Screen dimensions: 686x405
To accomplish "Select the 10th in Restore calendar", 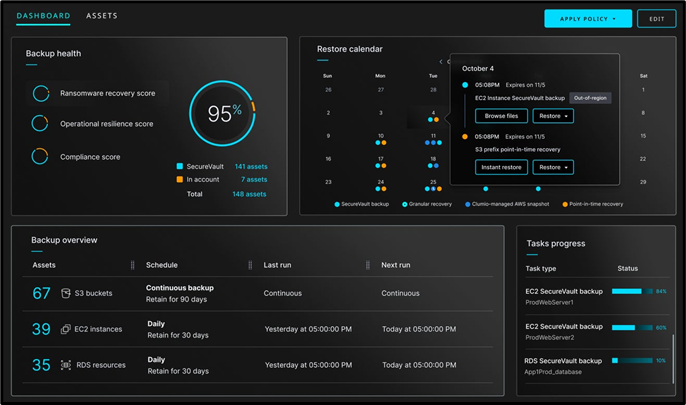I will click(381, 139).
